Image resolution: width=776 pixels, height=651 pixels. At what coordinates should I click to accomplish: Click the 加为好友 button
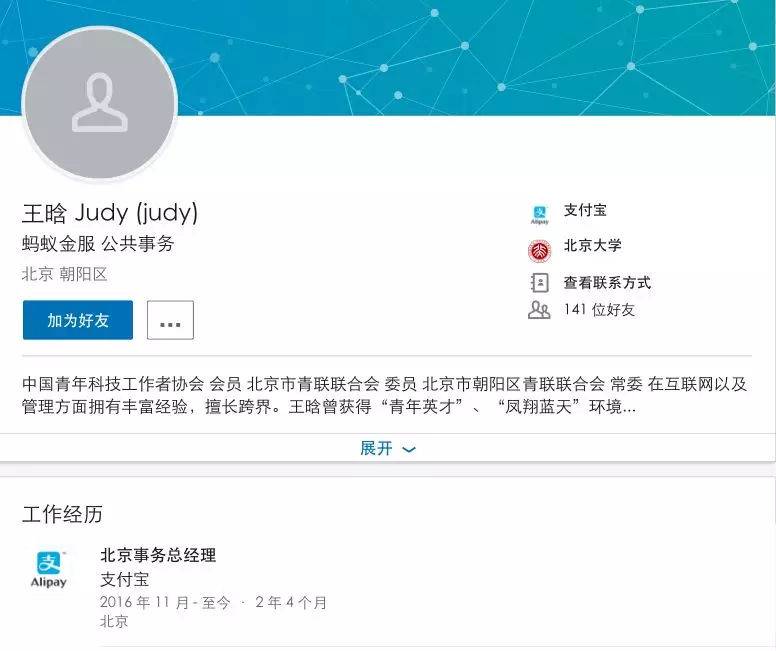click(78, 320)
